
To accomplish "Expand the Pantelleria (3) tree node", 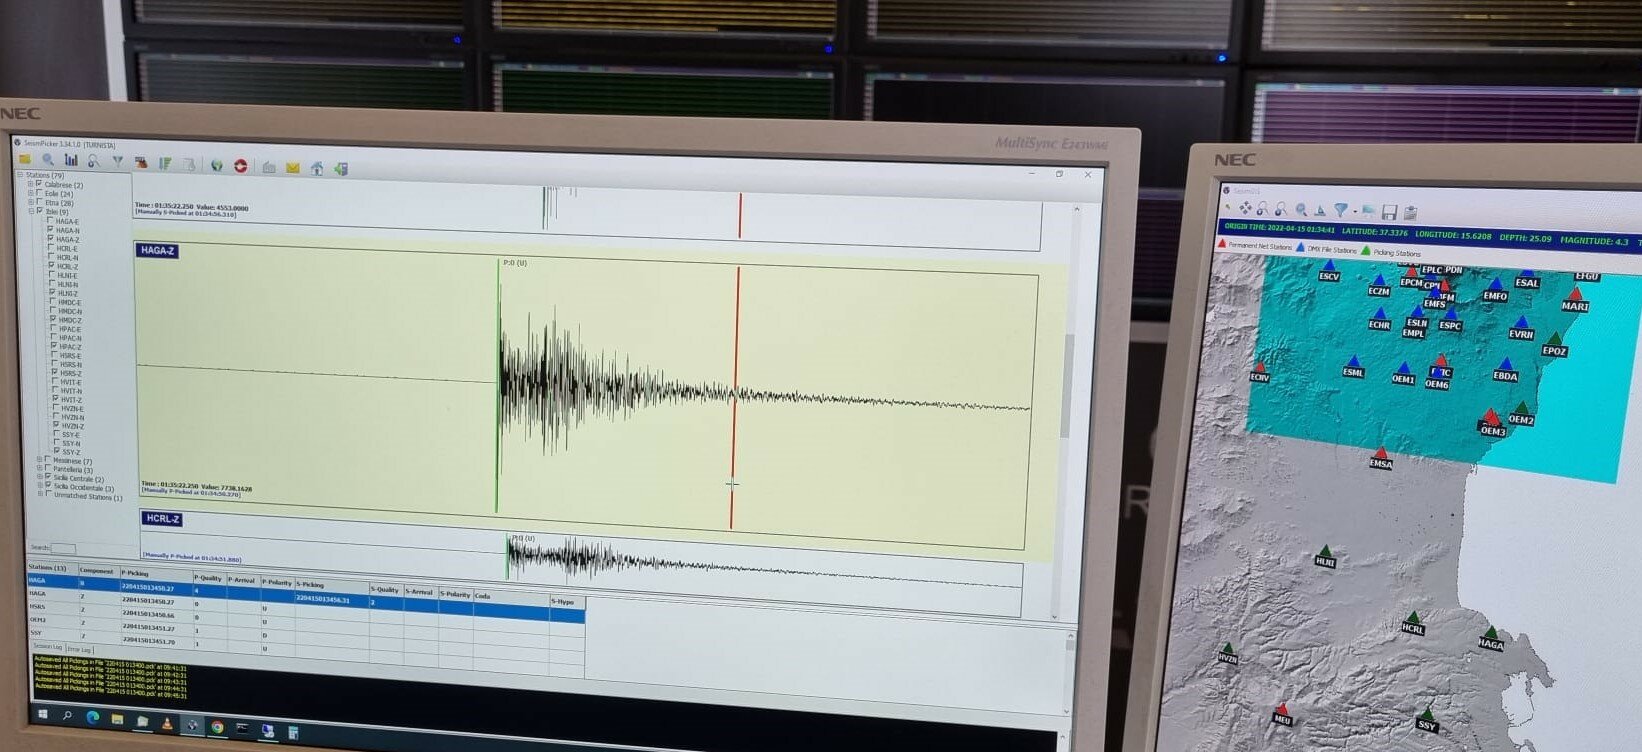I will pyautogui.click(x=40, y=469).
